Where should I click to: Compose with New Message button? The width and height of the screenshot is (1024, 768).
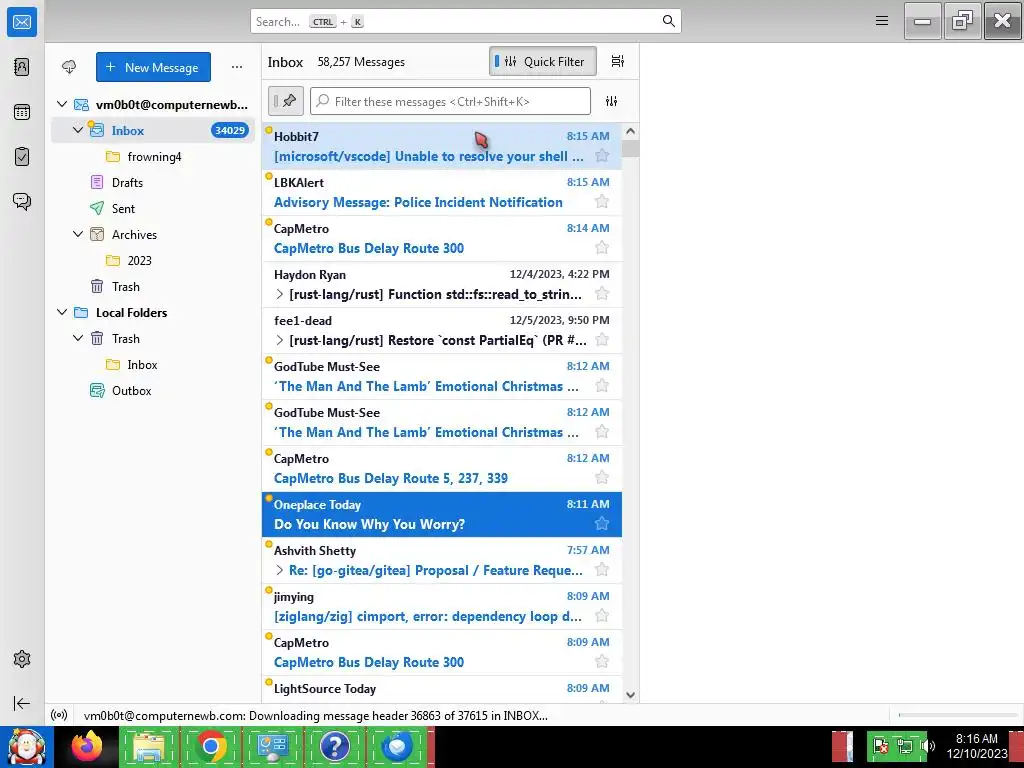[x=153, y=67]
